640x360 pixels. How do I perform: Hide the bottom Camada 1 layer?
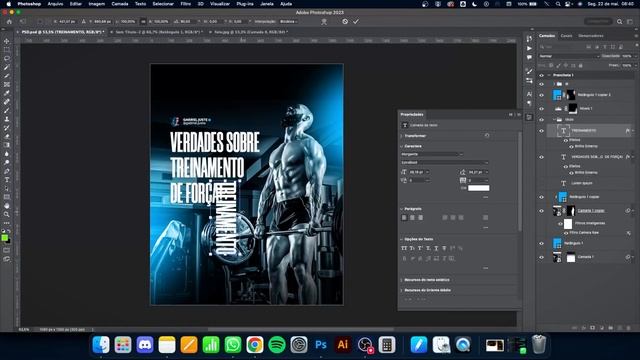click(542, 257)
